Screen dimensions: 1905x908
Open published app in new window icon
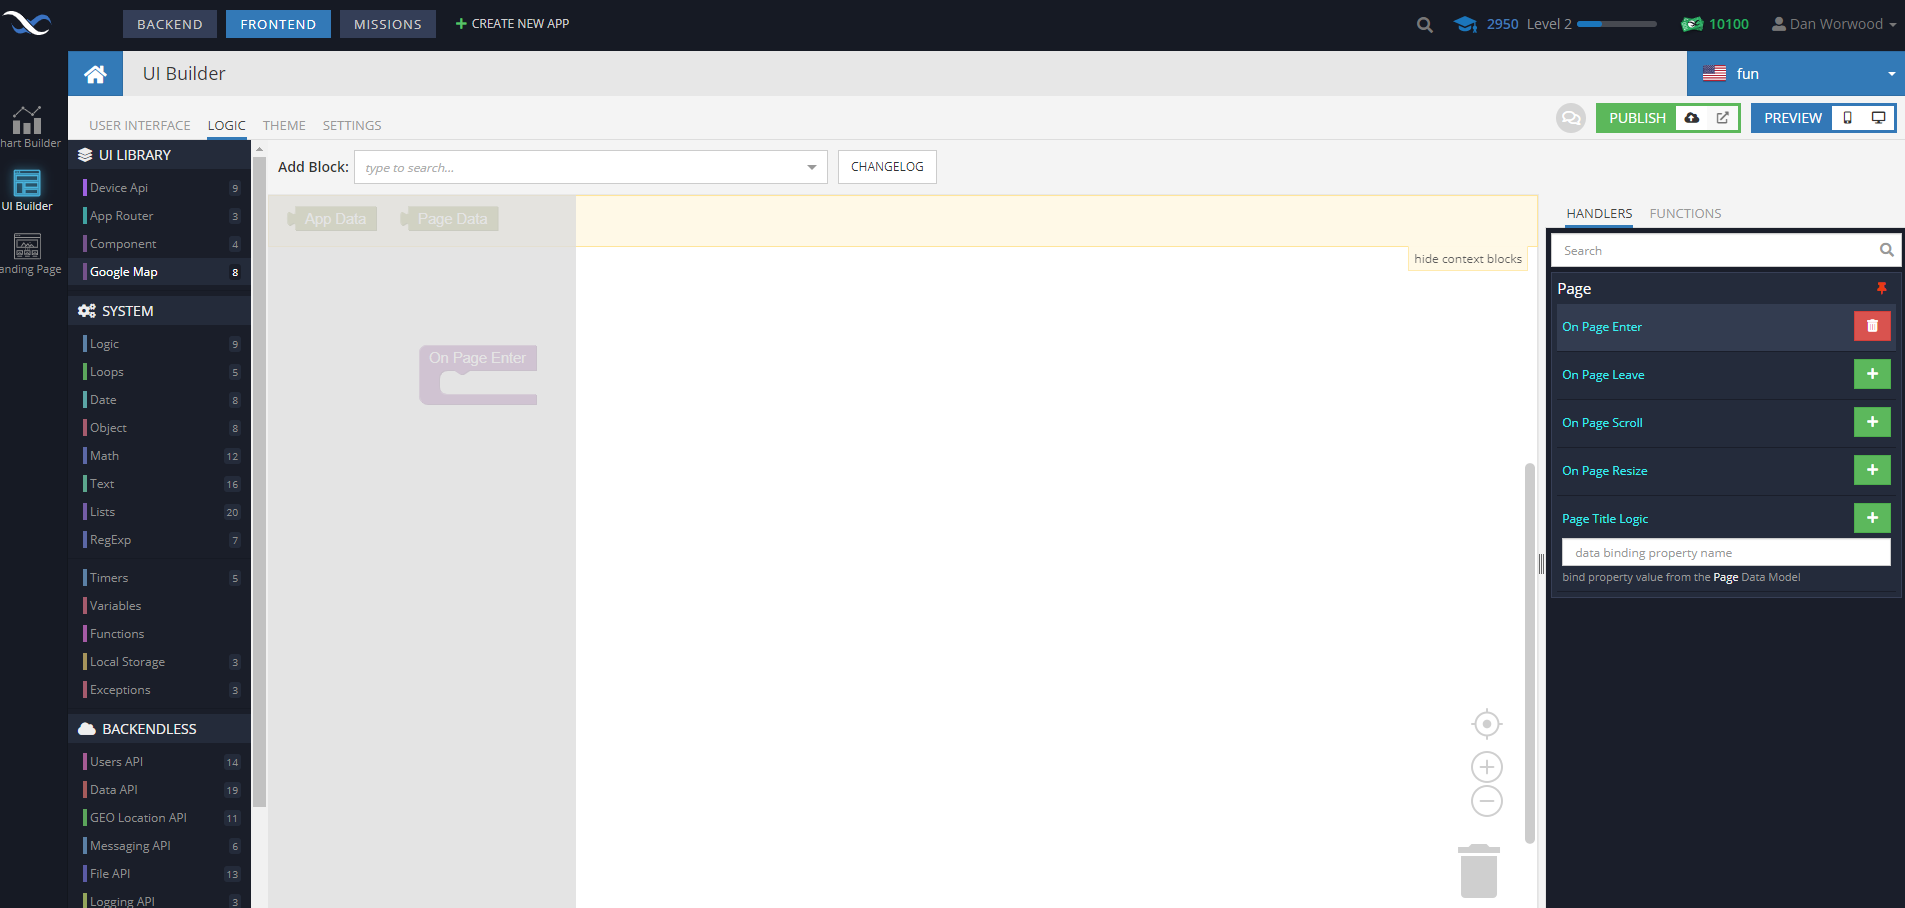point(1723,118)
